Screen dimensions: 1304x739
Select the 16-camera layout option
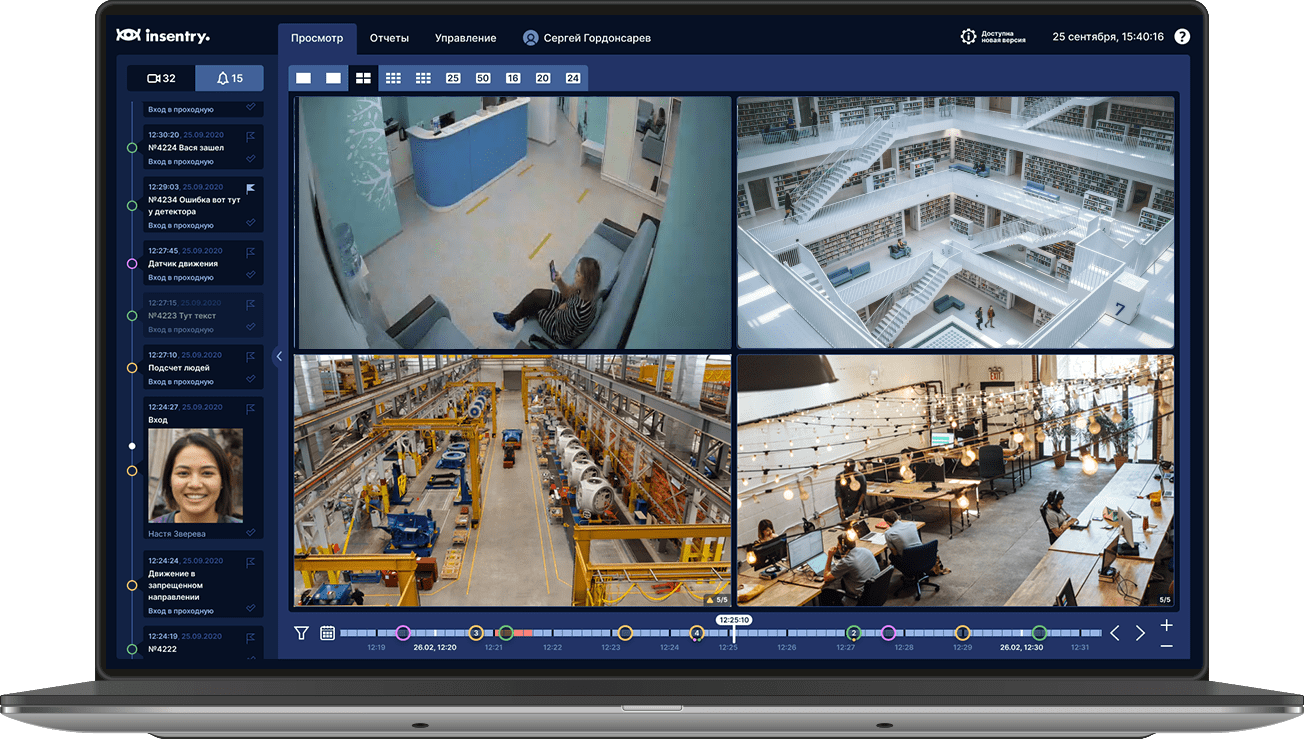click(513, 76)
